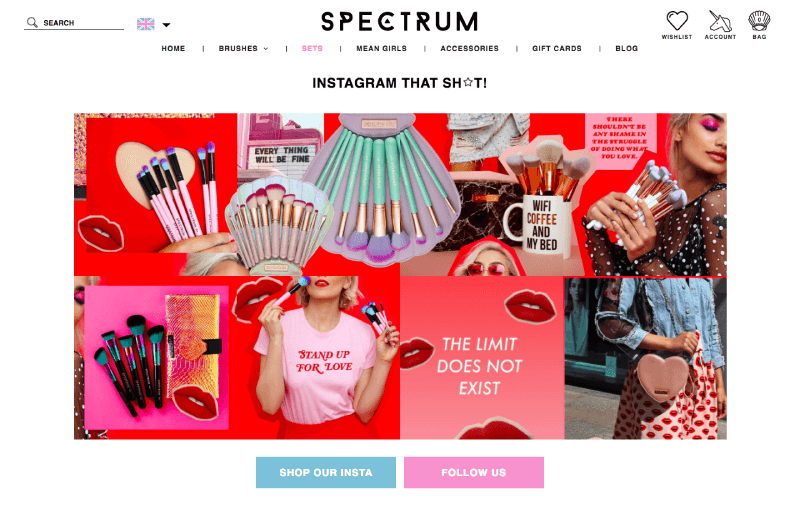
Task: Open the Wishlist heart icon
Action: (677, 21)
